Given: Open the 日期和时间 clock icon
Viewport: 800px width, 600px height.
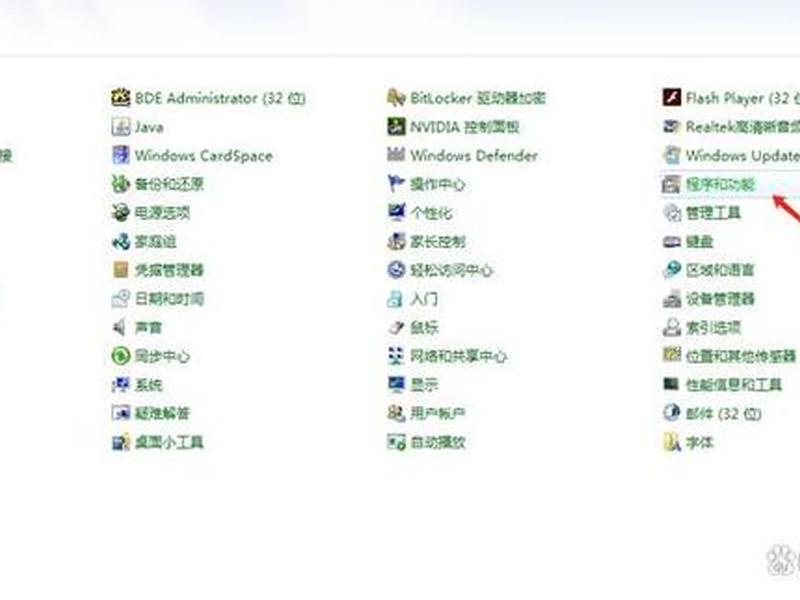Looking at the screenshot, I should point(120,298).
